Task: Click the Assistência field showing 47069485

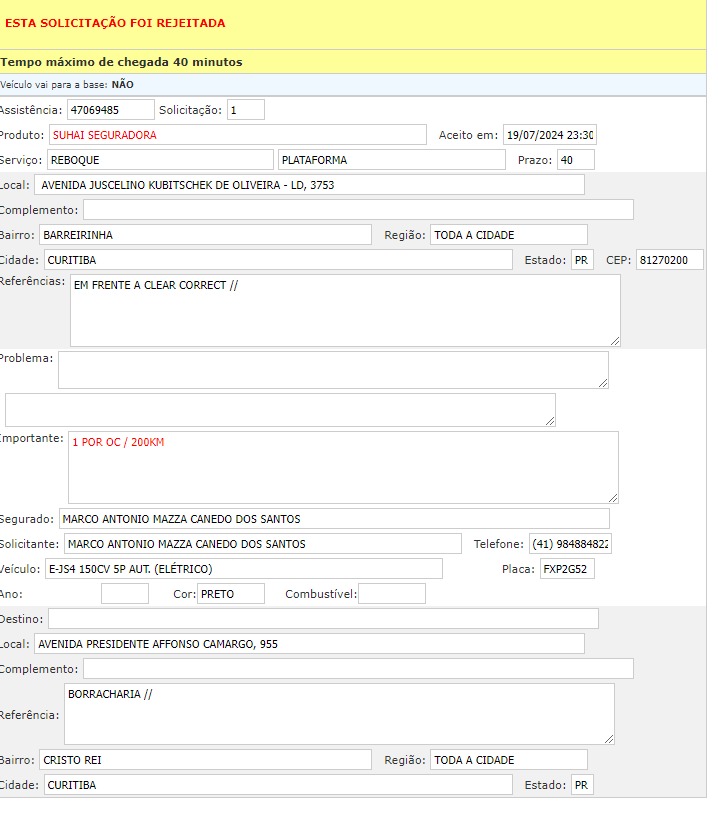Action: 110,110
